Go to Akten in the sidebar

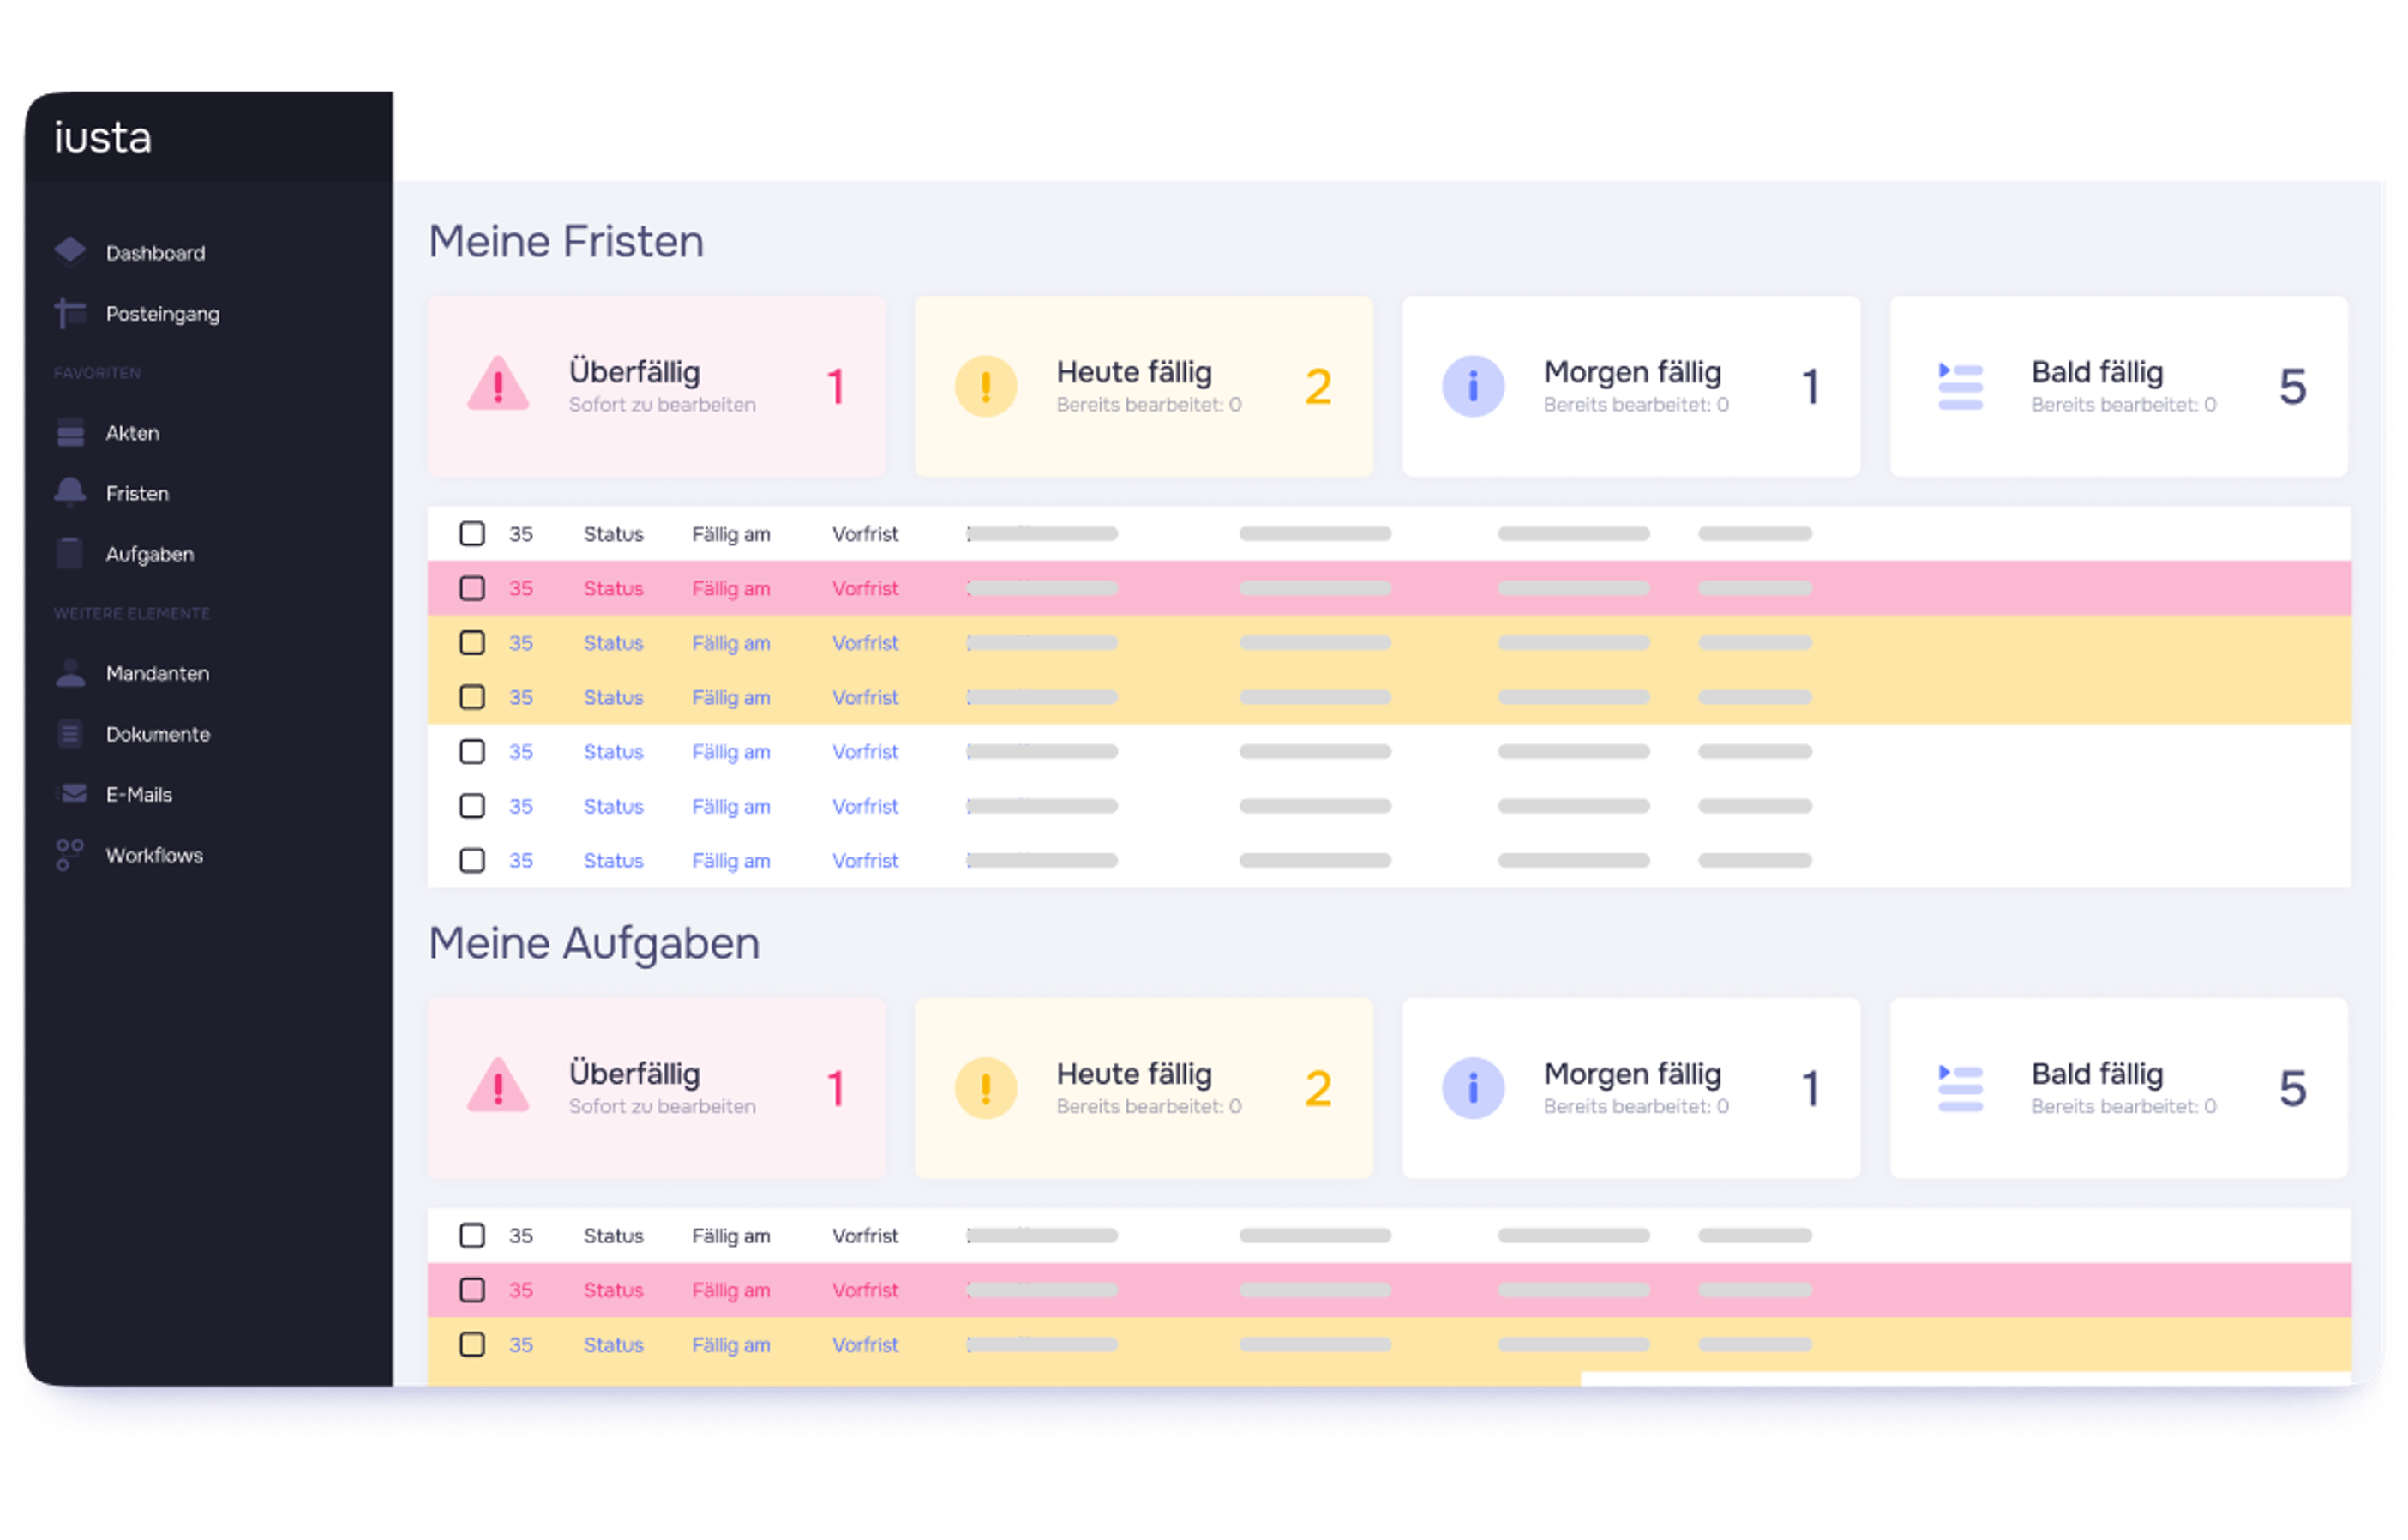pos(132,433)
